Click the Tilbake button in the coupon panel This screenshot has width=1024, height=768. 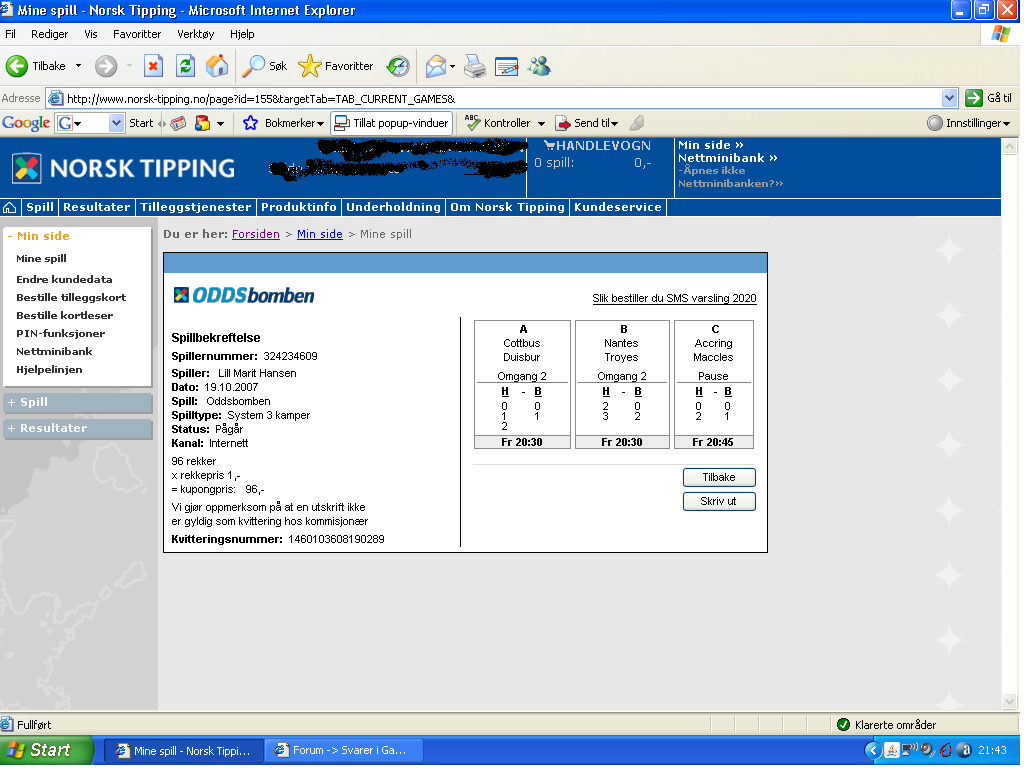pos(719,477)
